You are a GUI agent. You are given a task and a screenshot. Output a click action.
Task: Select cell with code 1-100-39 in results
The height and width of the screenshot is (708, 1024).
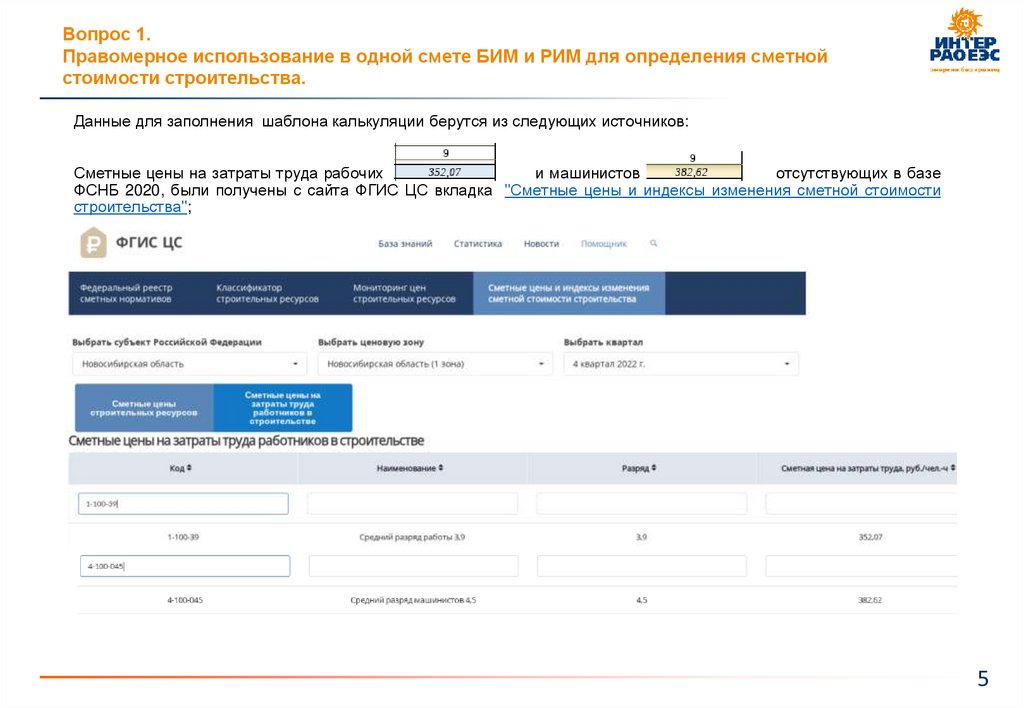pyautogui.click(x=184, y=537)
